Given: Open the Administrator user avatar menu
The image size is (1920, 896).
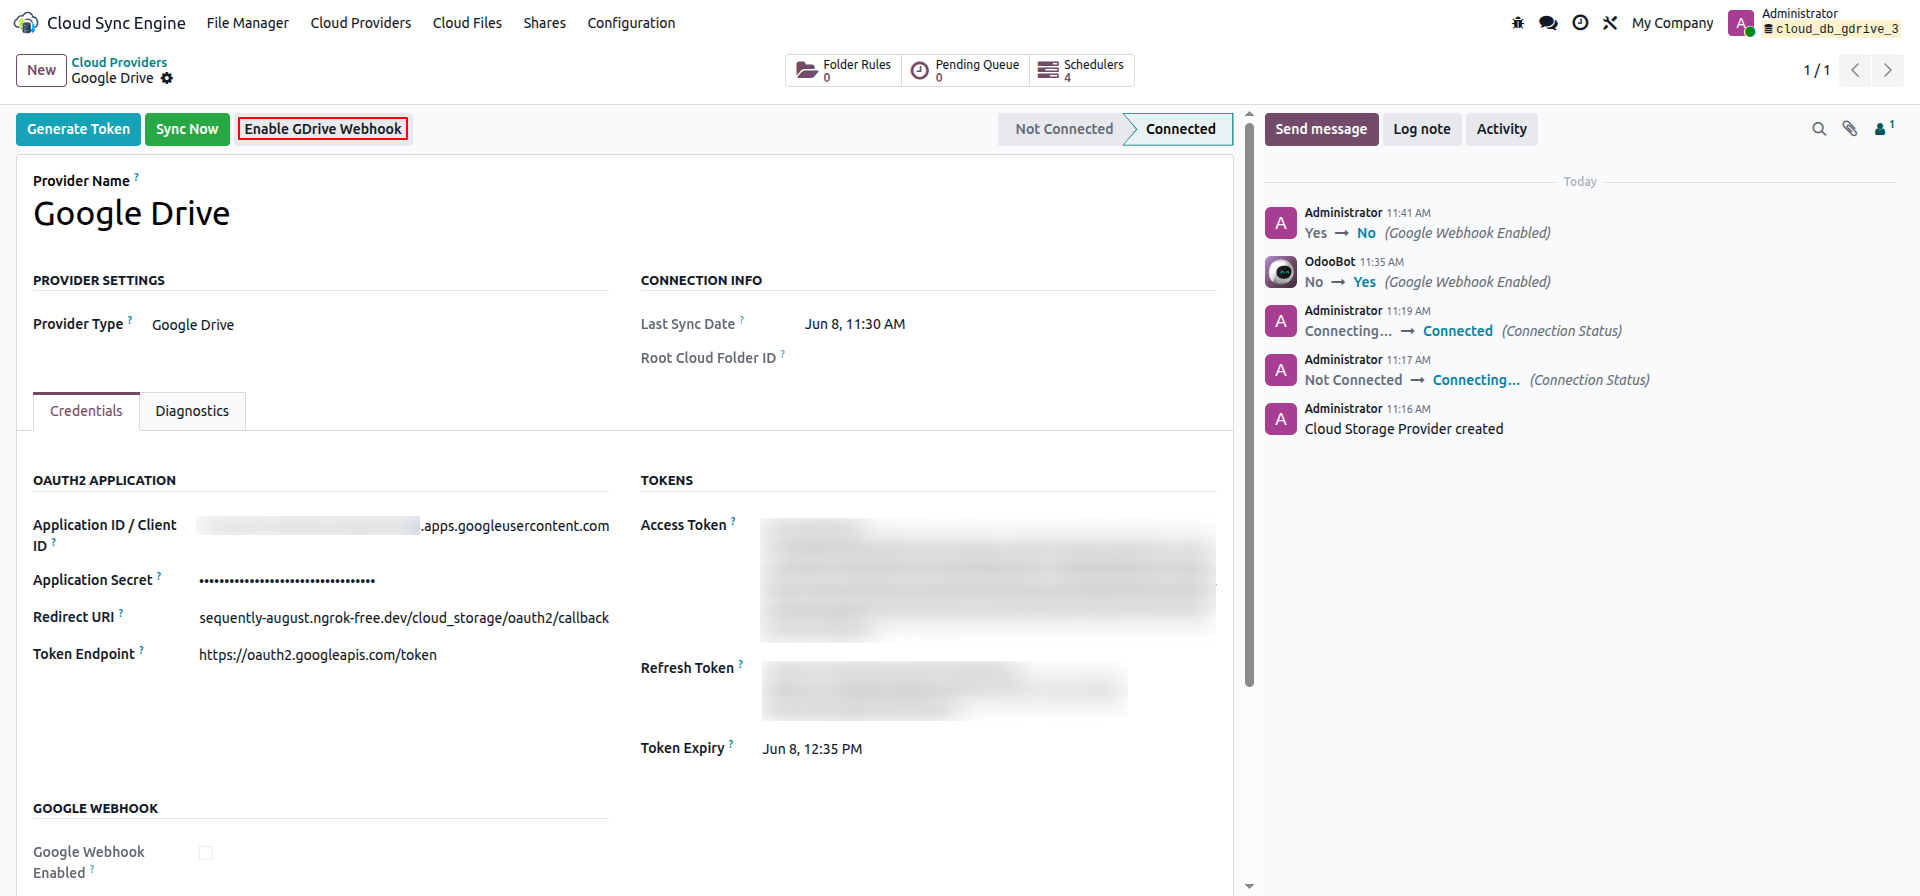Looking at the screenshot, I should point(1741,23).
